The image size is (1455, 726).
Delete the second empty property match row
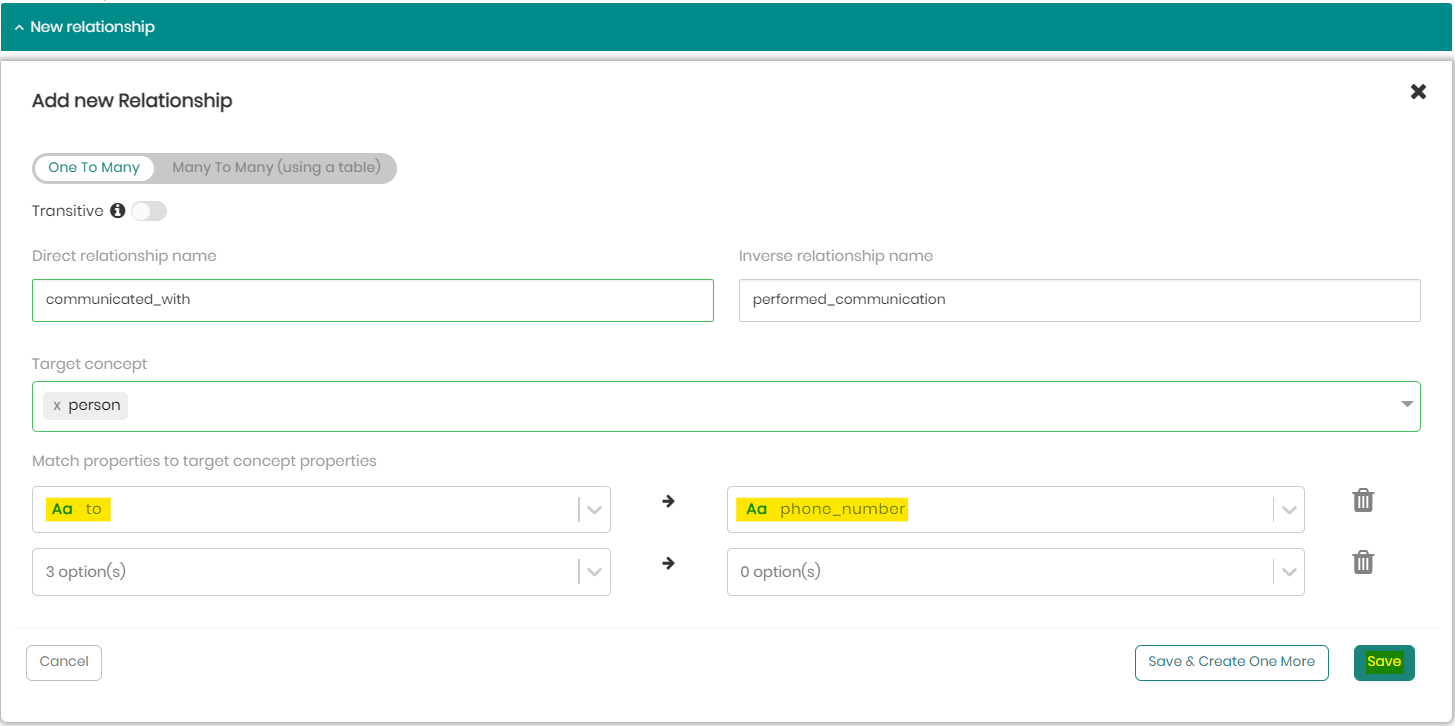pyautogui.click(x=1363, y=563)
